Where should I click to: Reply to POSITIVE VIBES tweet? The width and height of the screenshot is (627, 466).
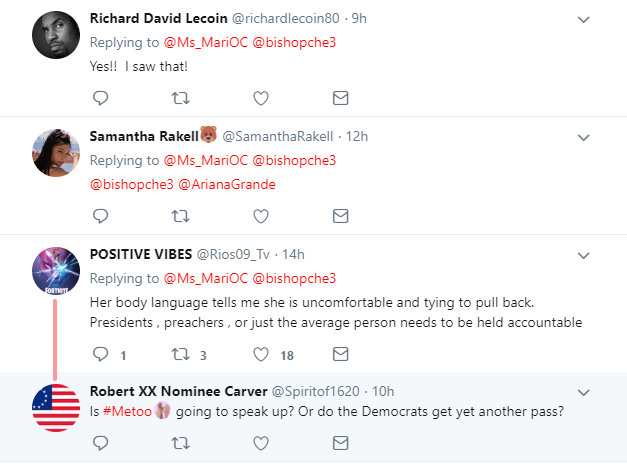click(100, 353)
